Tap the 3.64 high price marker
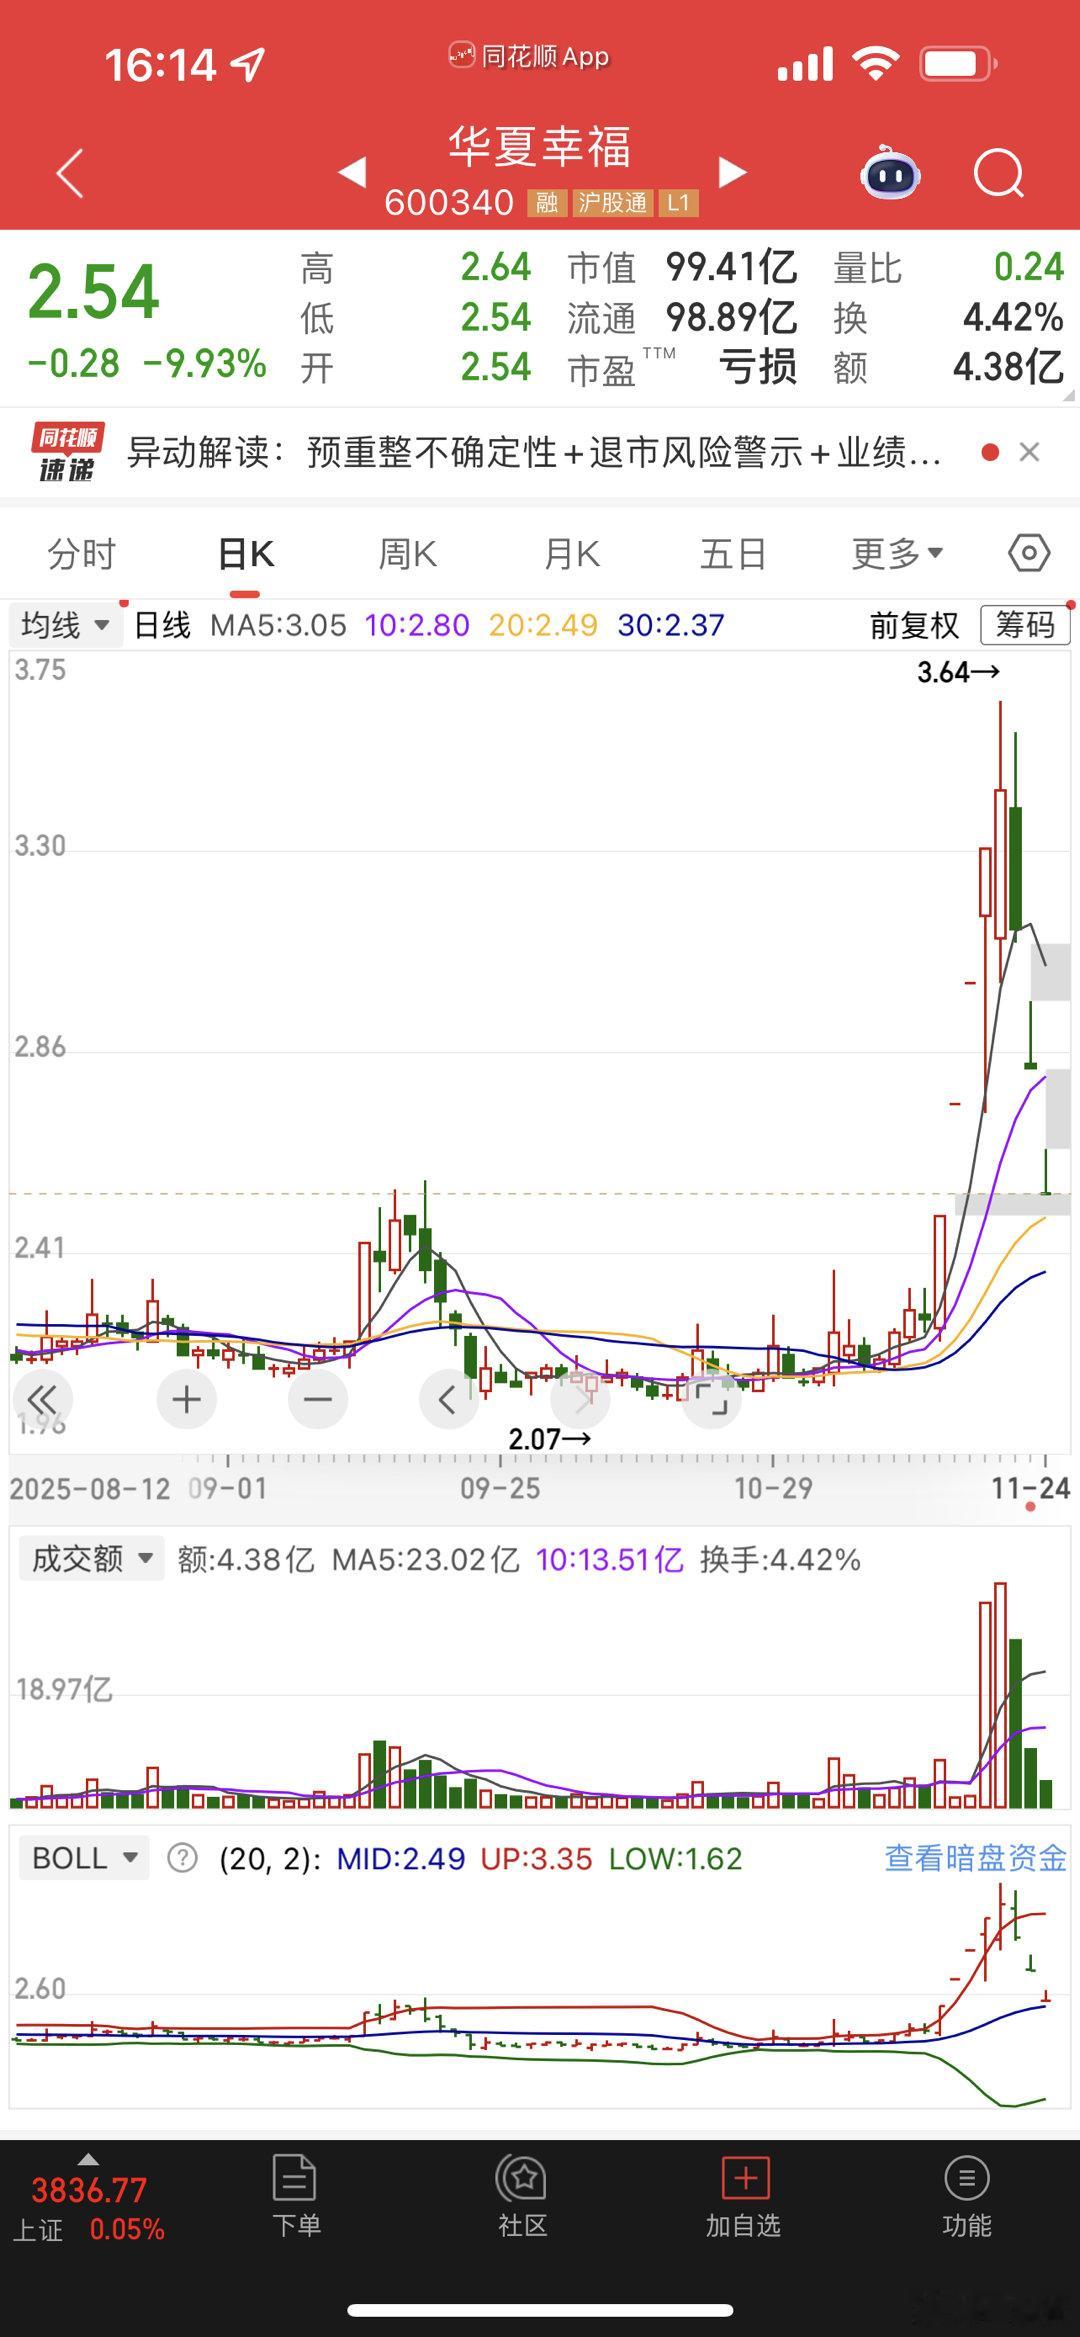Viewport: 1080px width, 2337px height. pos(958,672)
